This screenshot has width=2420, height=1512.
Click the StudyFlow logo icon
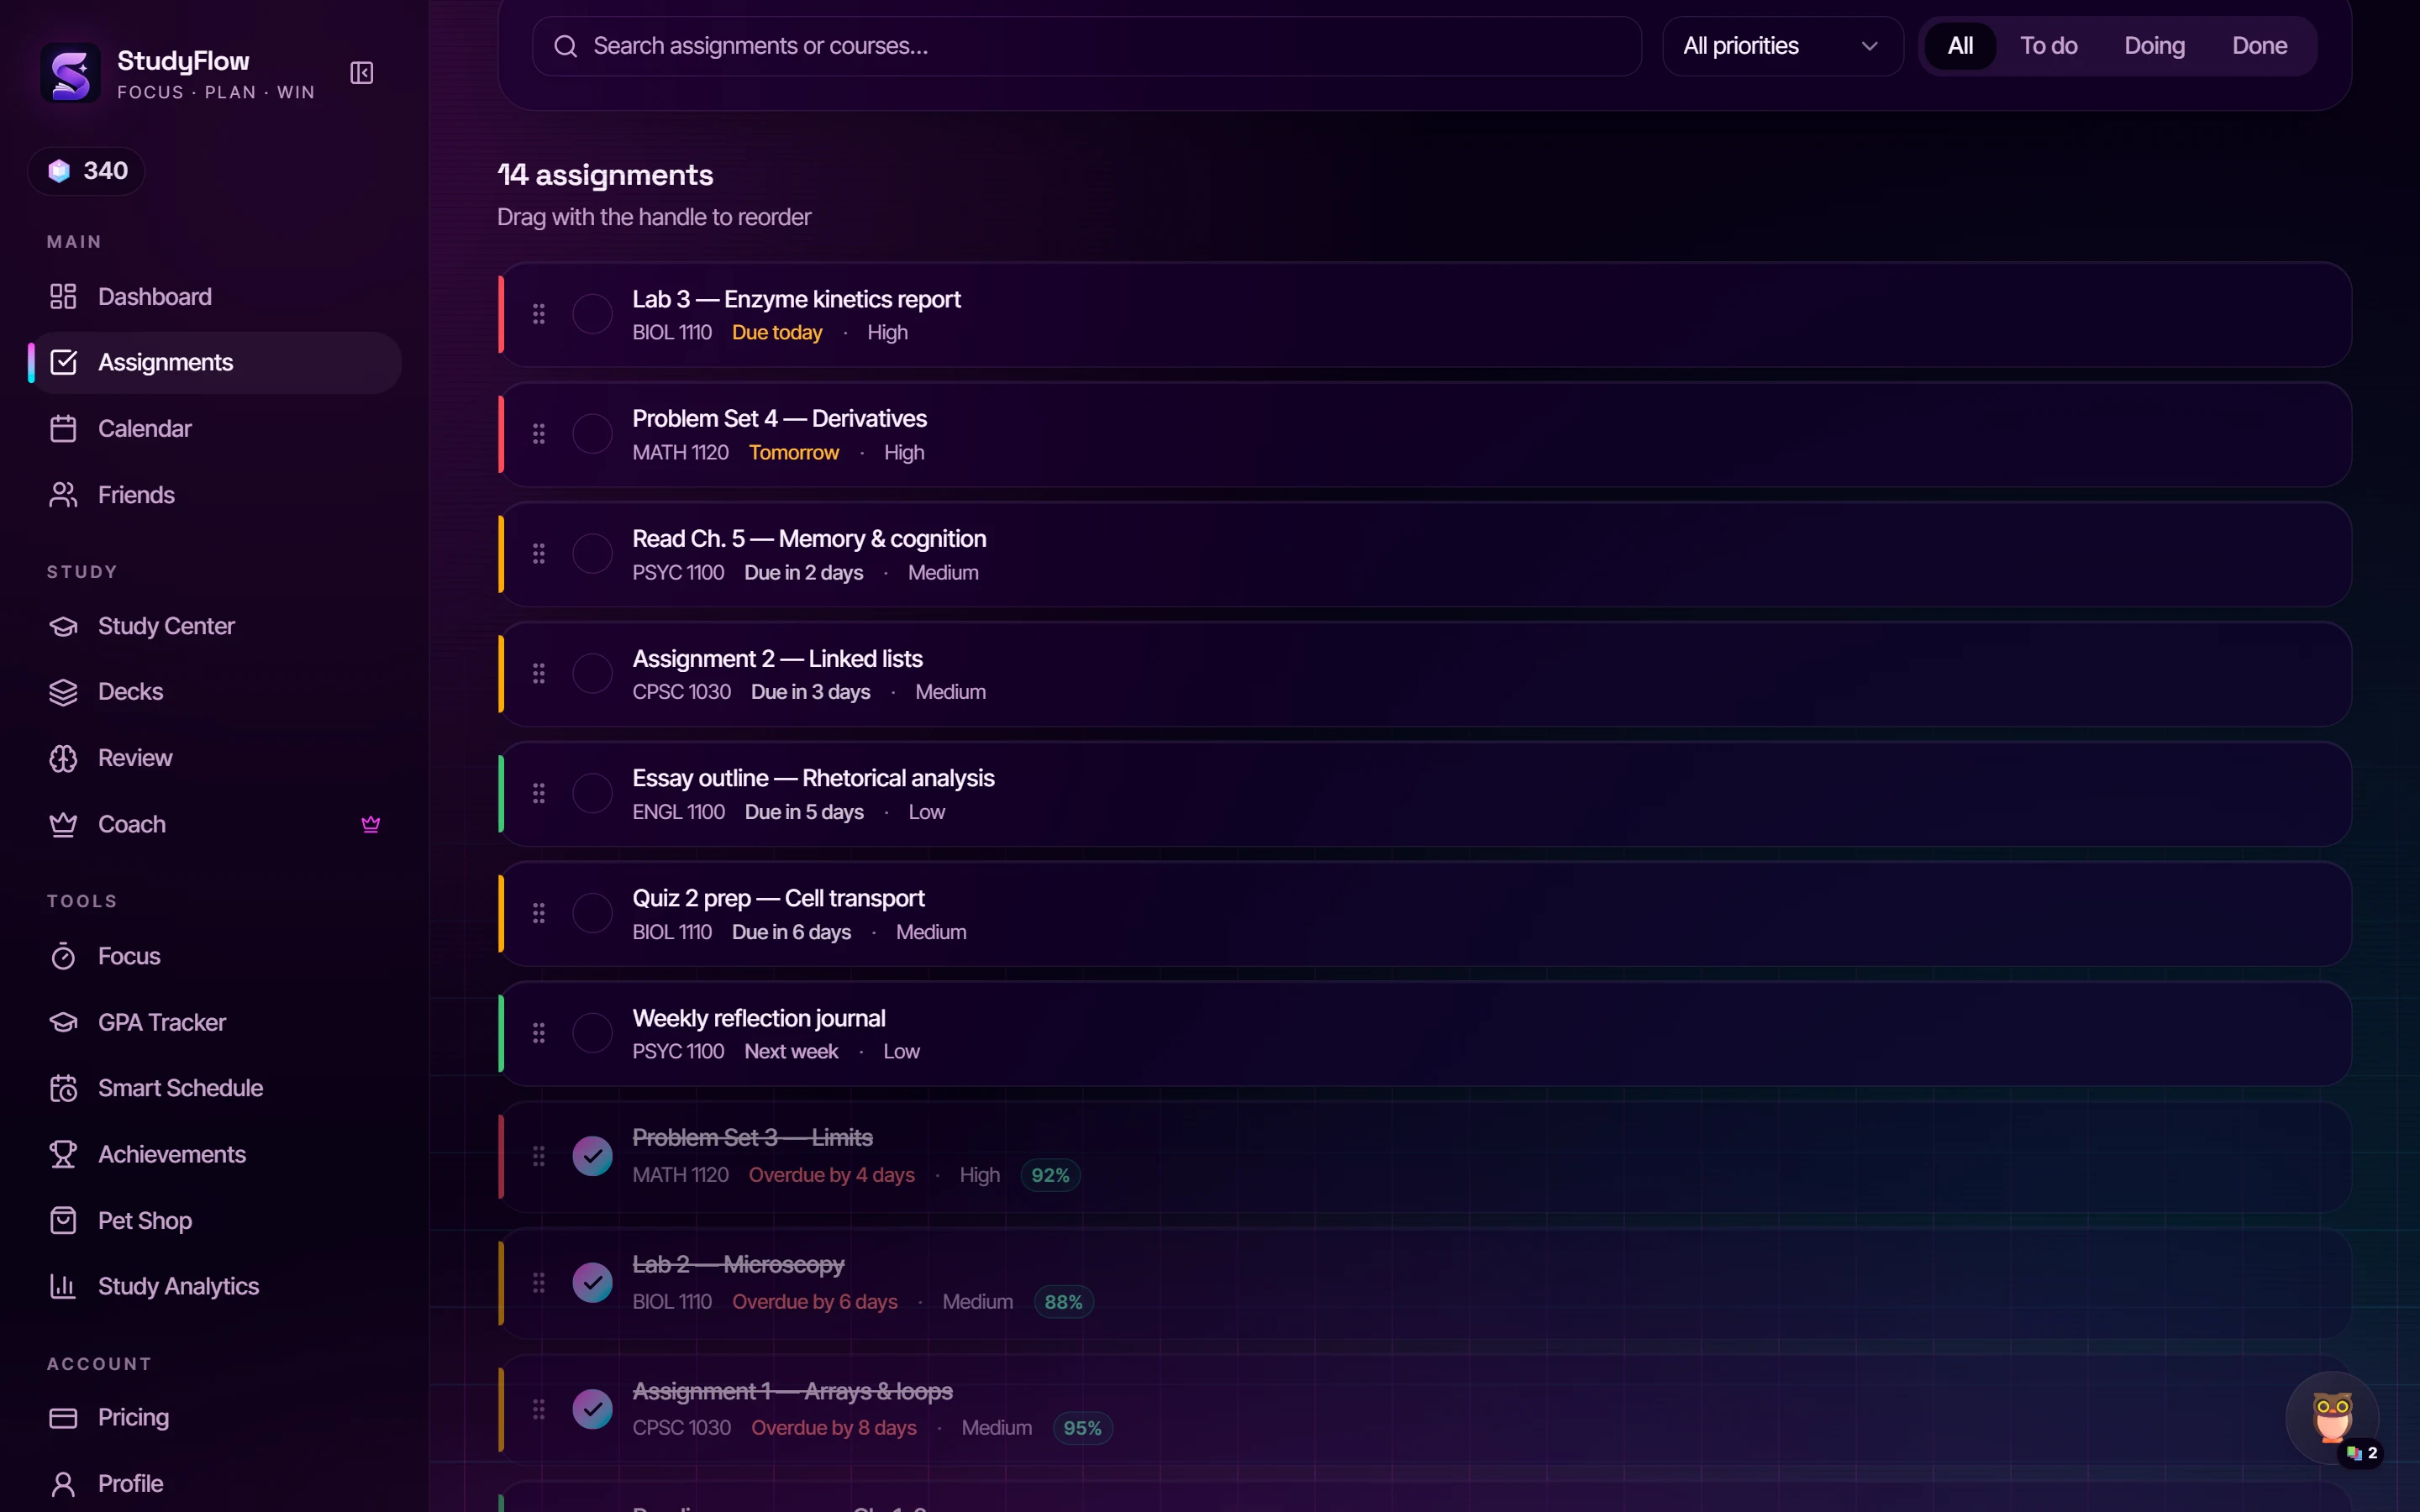coord(70,73)
